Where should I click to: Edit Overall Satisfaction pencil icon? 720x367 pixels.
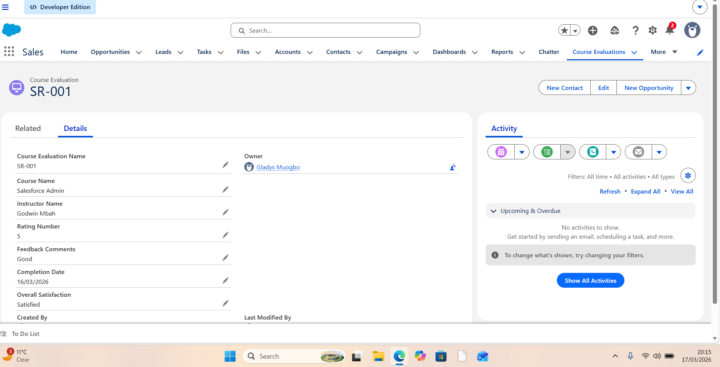point(225,303)
